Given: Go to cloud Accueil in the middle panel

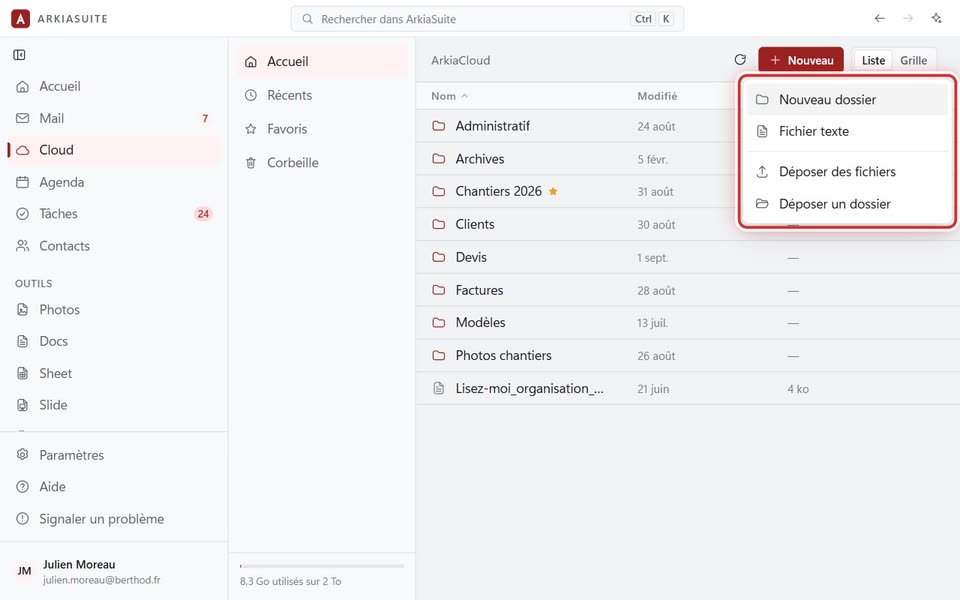Looking at the screenshot, I should coord(322,61).
